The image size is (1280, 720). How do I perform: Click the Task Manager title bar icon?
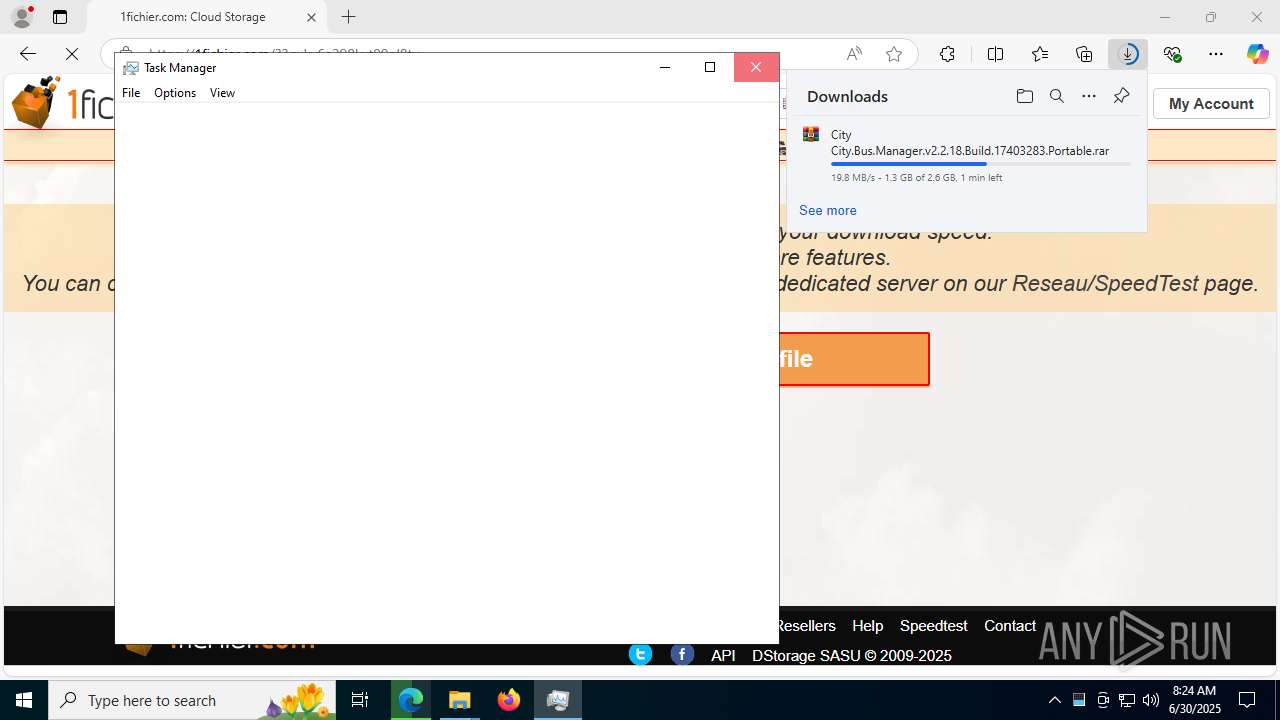[130, 68]
